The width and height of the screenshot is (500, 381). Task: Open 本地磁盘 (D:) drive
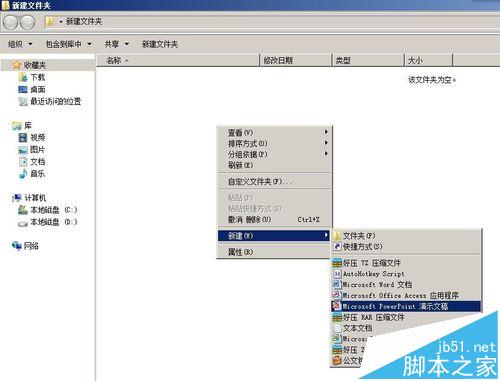point(48,222)
